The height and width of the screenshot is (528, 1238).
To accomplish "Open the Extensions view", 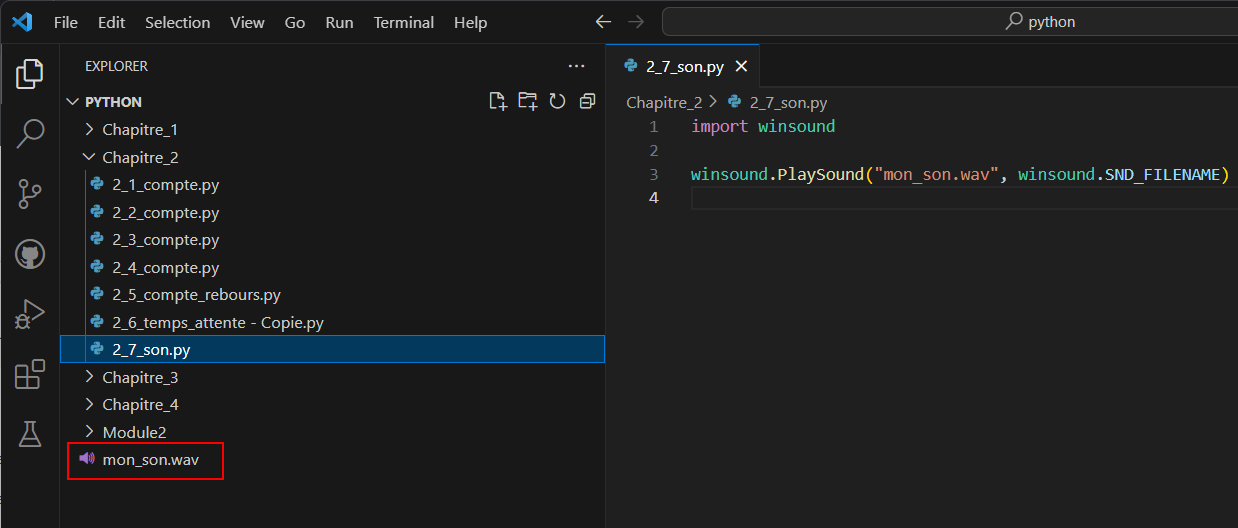I will [30, 374].
